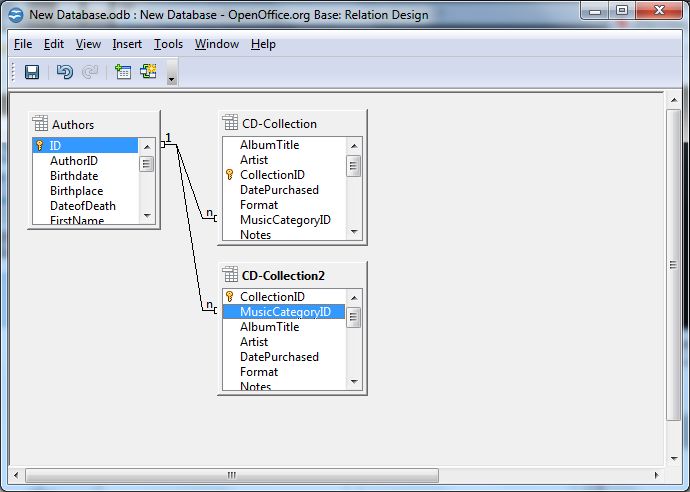Open the toolbar options dropdown arrow
The height and width of the screenshot is (492, 690).
coord(171,77)
